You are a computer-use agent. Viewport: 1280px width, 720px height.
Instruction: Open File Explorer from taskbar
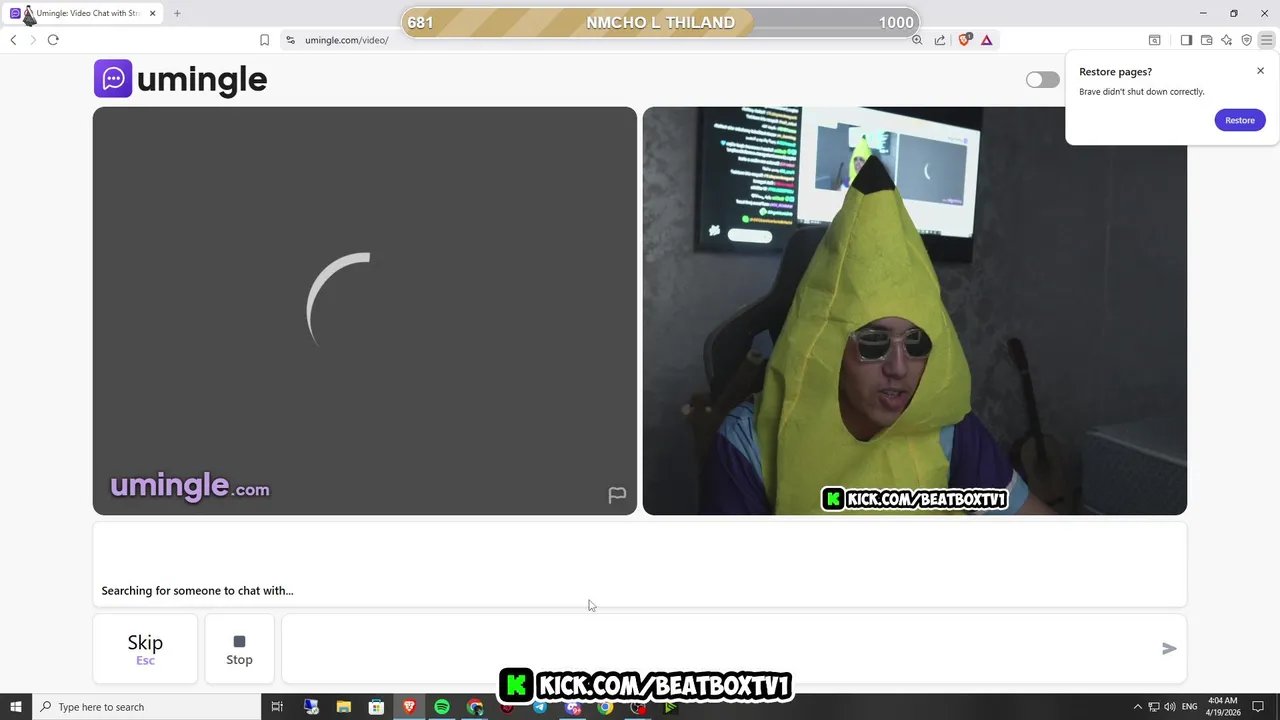(x=343, y=707)
